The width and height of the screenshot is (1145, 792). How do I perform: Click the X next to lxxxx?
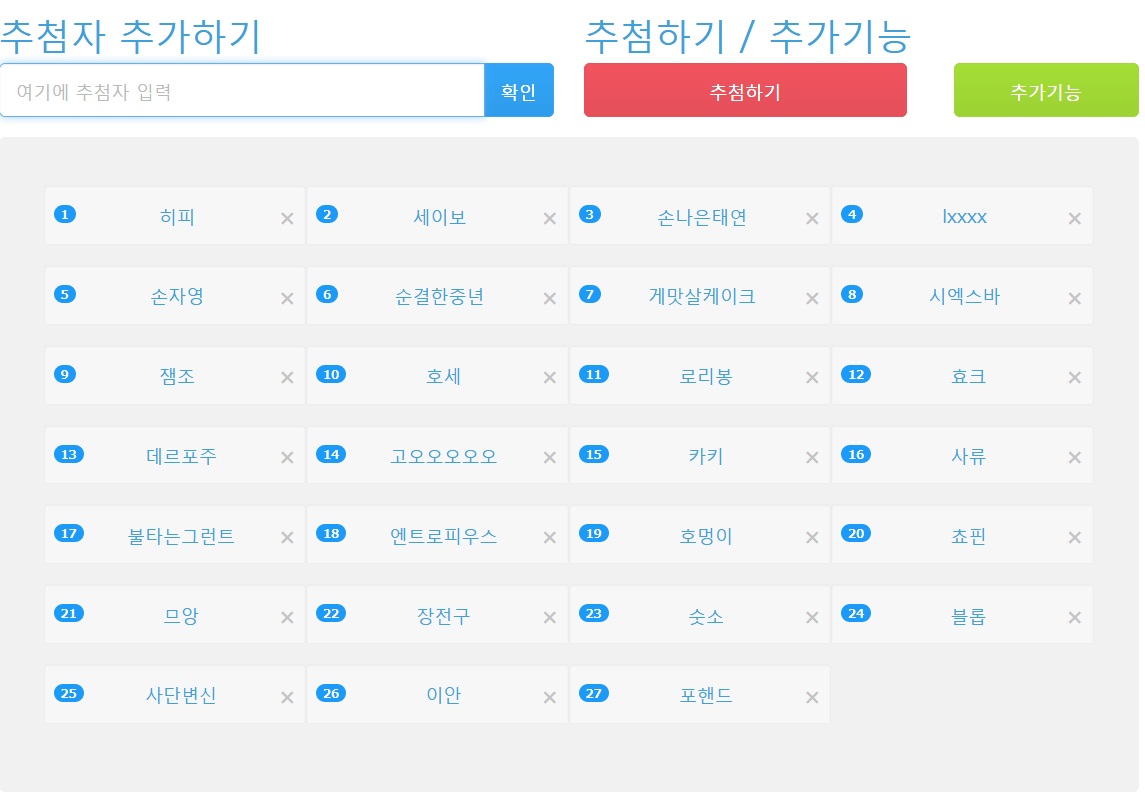1075,219
